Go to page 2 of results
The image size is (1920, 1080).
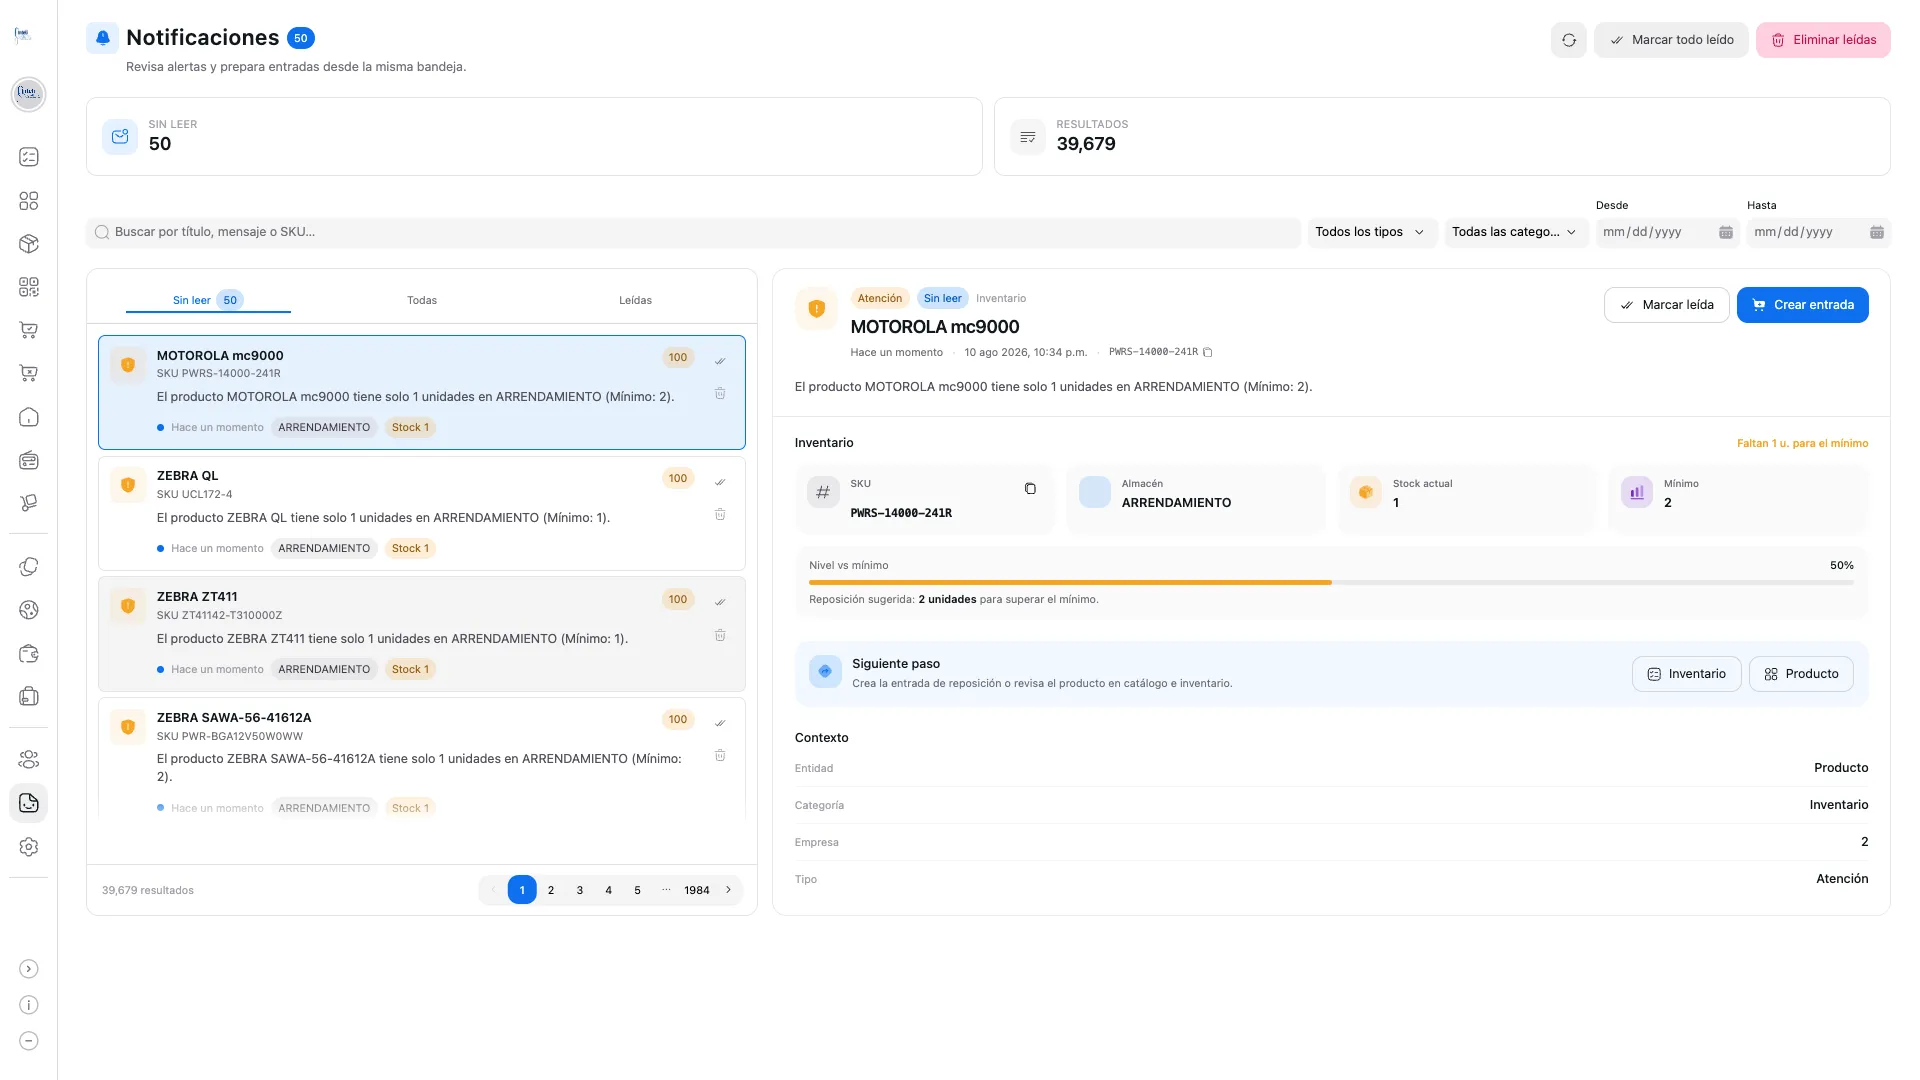coord(551,890)
